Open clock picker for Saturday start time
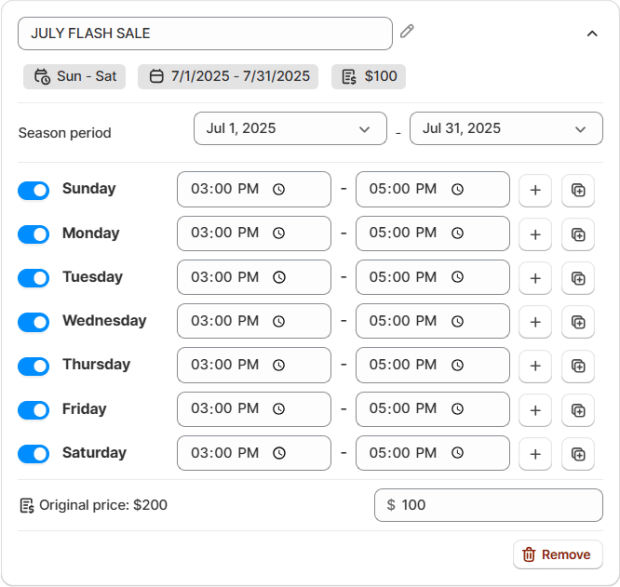 [x=279, y=453]
